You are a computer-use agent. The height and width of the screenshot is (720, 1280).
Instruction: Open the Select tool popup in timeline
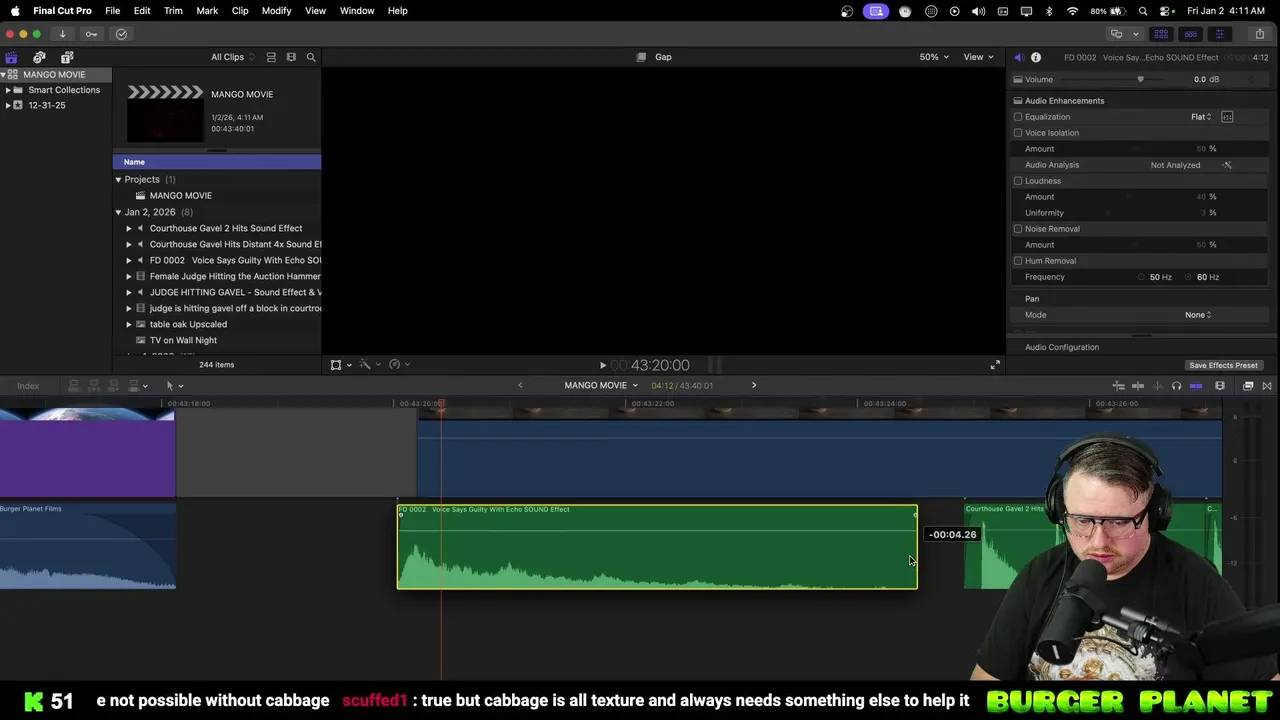point(174,386)
